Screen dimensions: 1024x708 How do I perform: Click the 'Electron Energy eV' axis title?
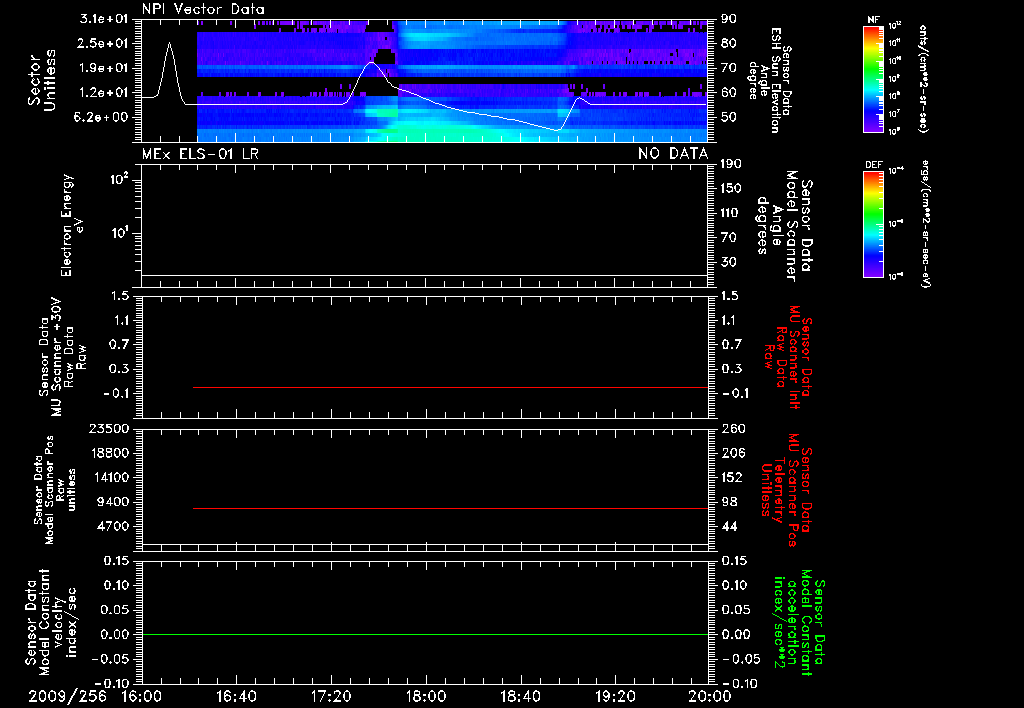coord(72,225)
